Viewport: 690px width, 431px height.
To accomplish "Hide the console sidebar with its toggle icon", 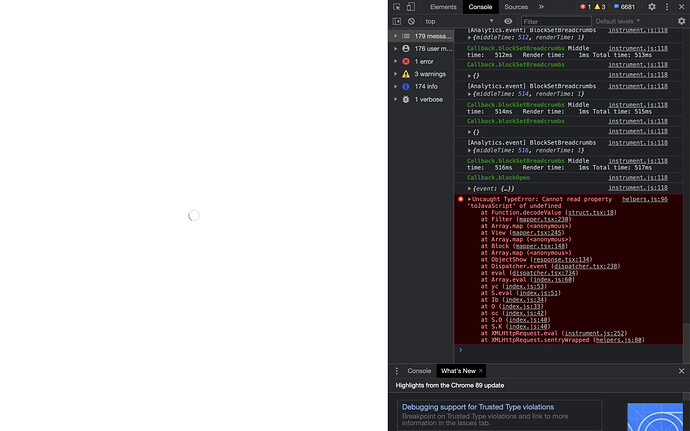I will click(396, 21).
